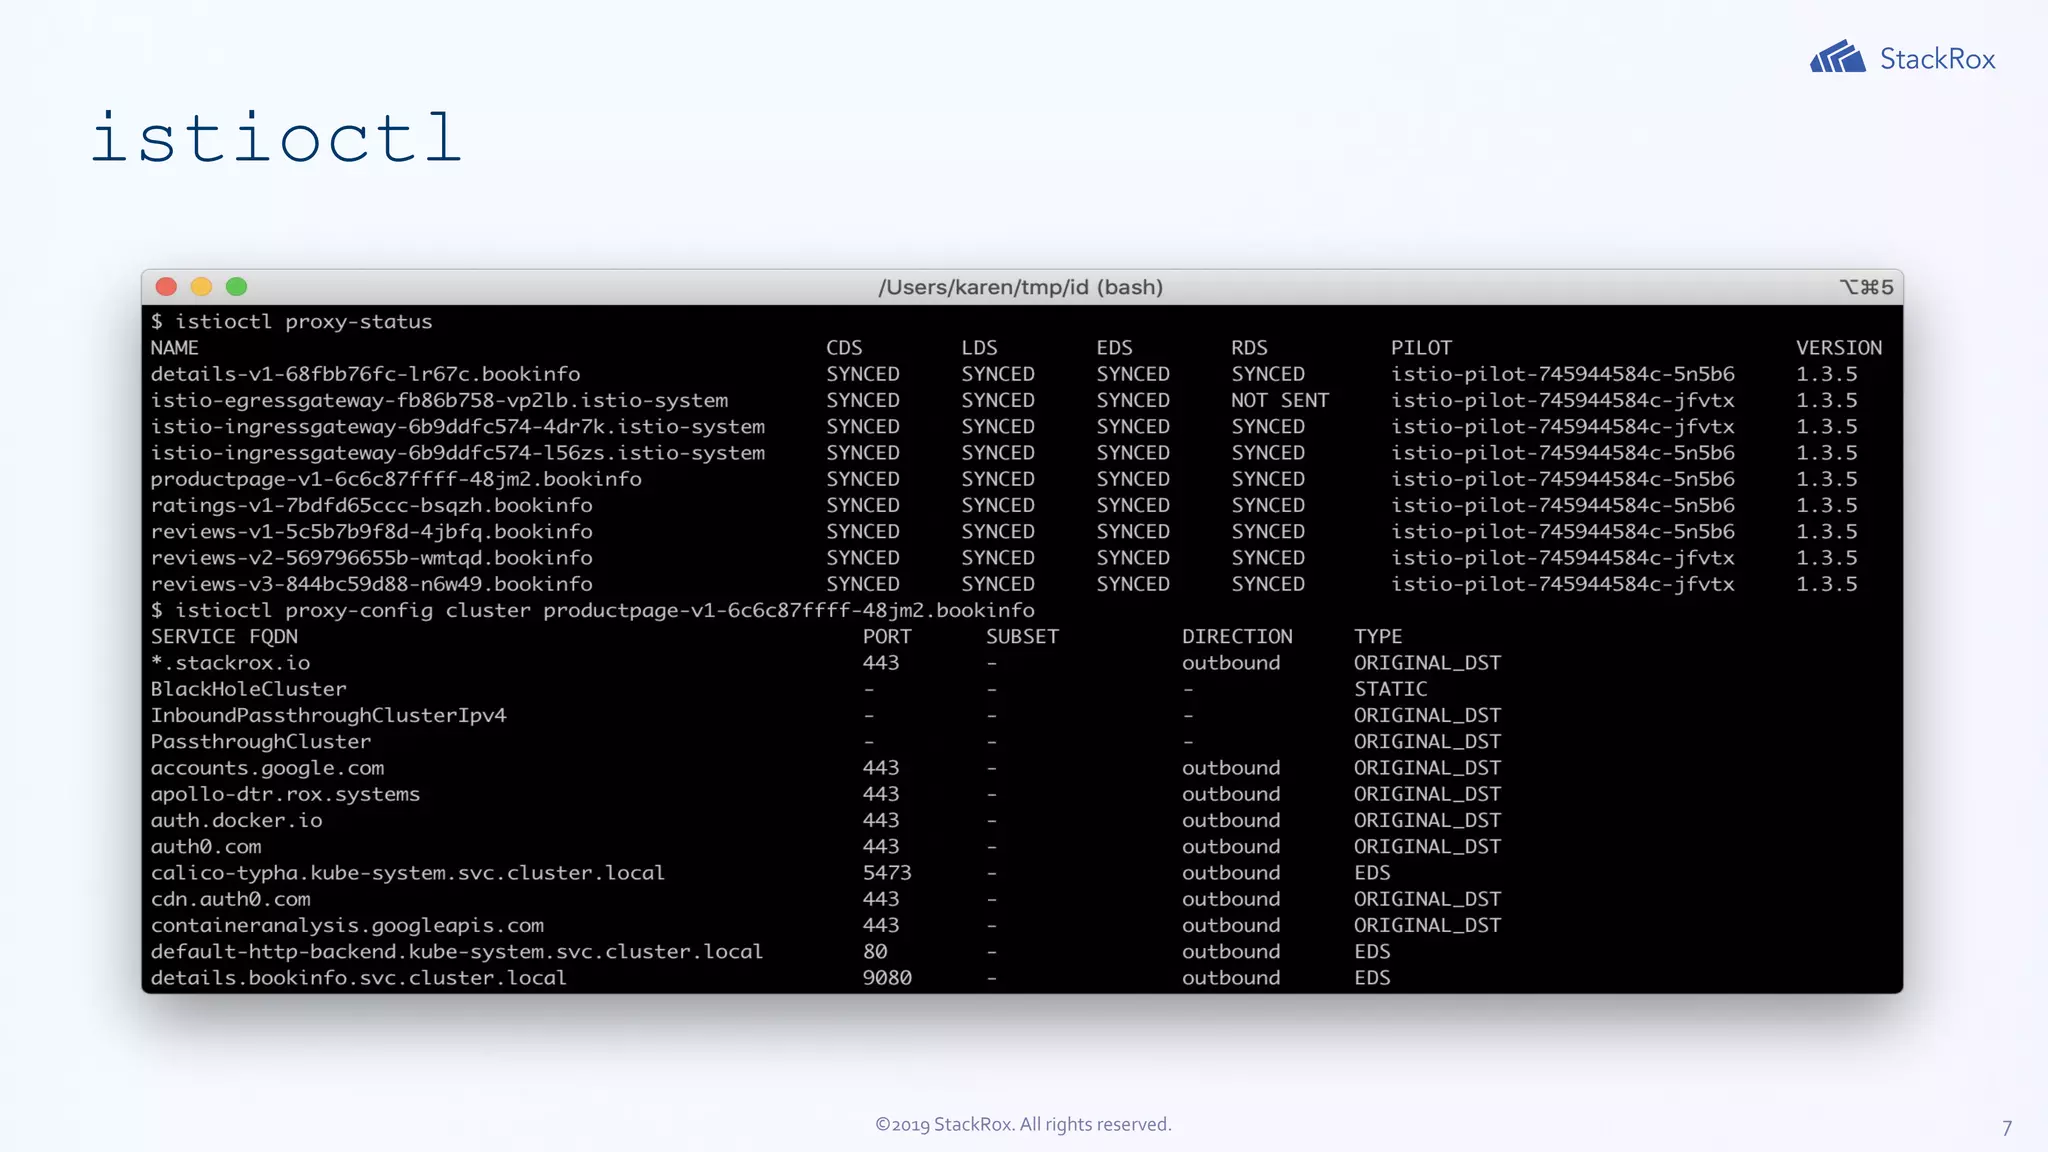Click the slide number 7
Screen dimensions: 2048x1152
point(2006,1128)
